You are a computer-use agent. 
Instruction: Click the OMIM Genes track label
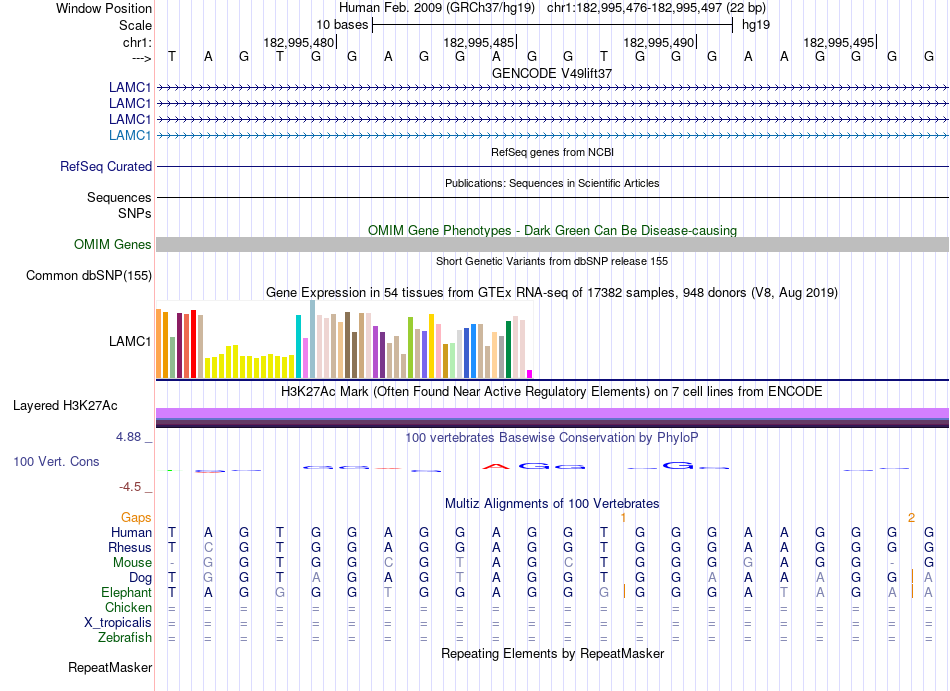113,244
